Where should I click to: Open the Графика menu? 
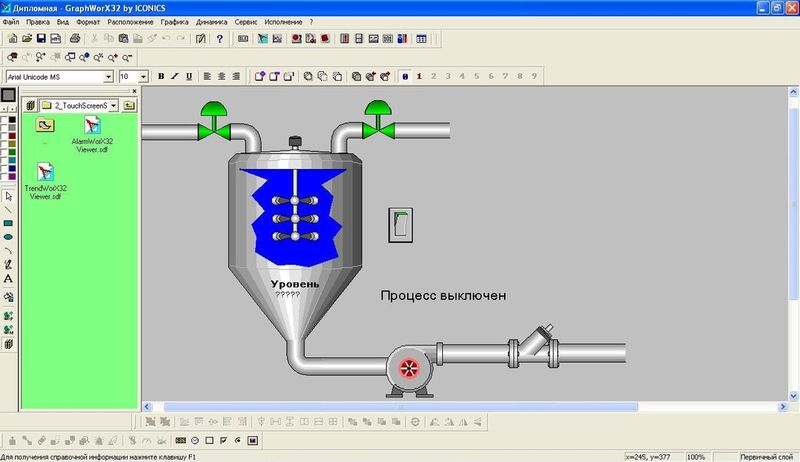click(174, 22)
